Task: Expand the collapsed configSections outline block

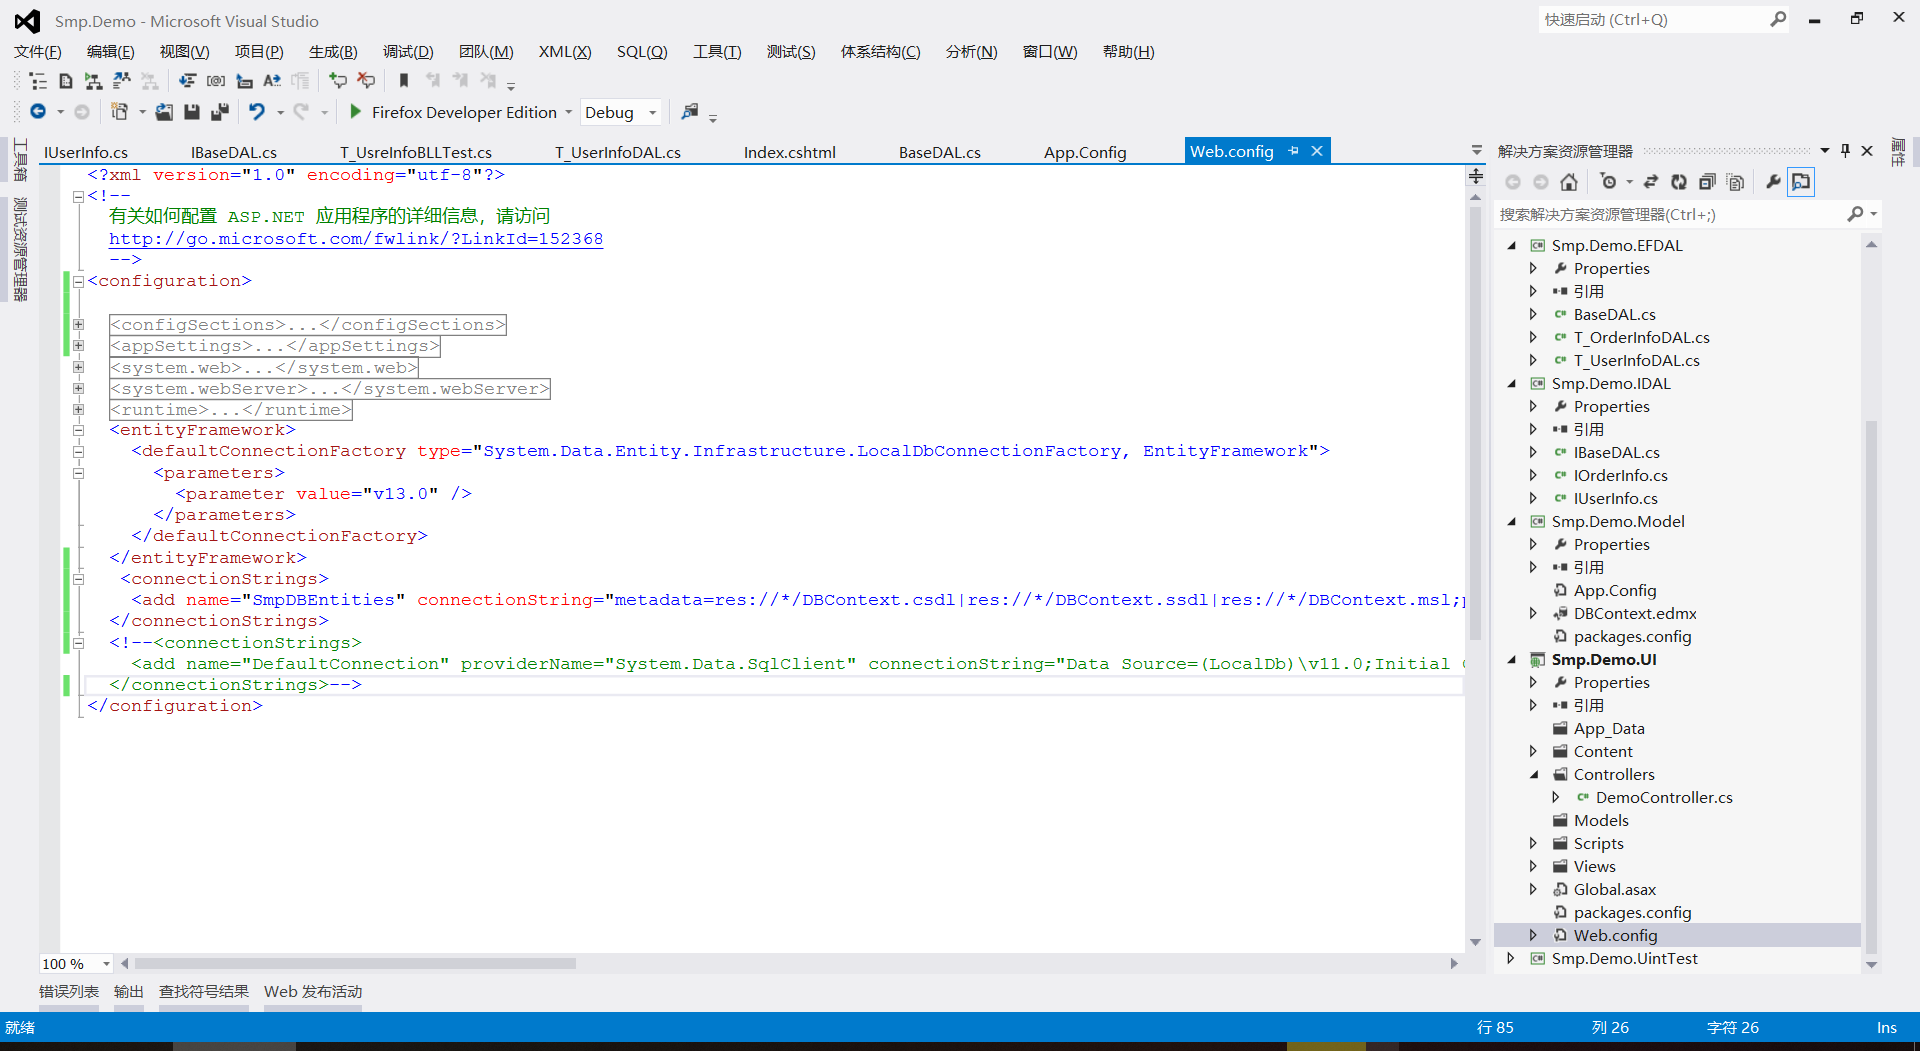Action: point(78,324)
